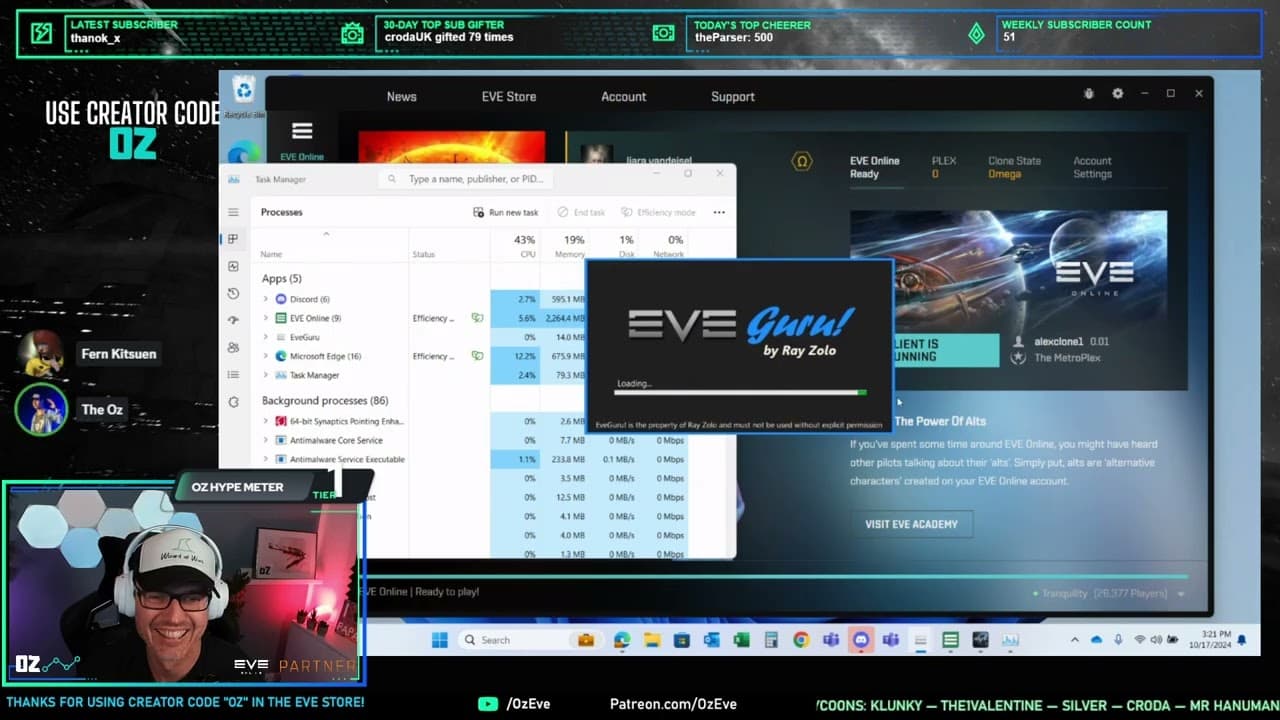1280x720 pixels.
Task: Open Users page in Task Manager sidebar
Action: pyautogui.click(x=233, y=347)
